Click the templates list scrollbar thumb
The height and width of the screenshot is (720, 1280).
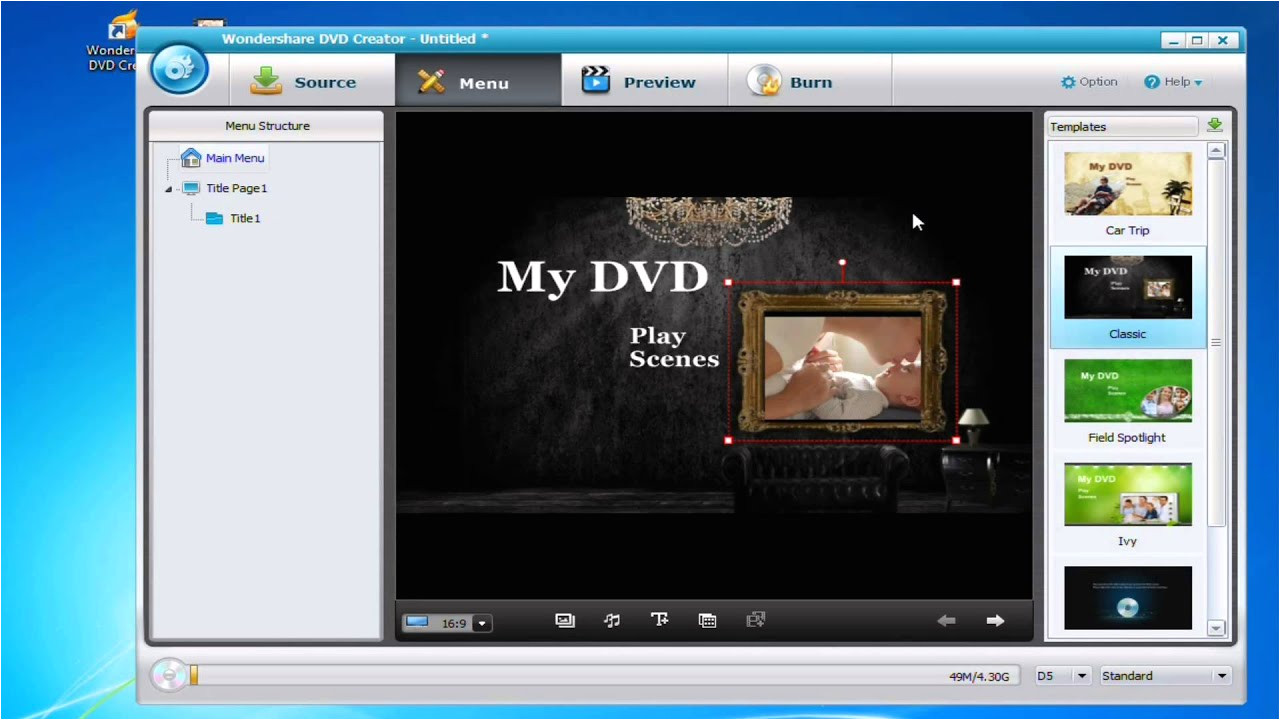tap(1216, 342)
